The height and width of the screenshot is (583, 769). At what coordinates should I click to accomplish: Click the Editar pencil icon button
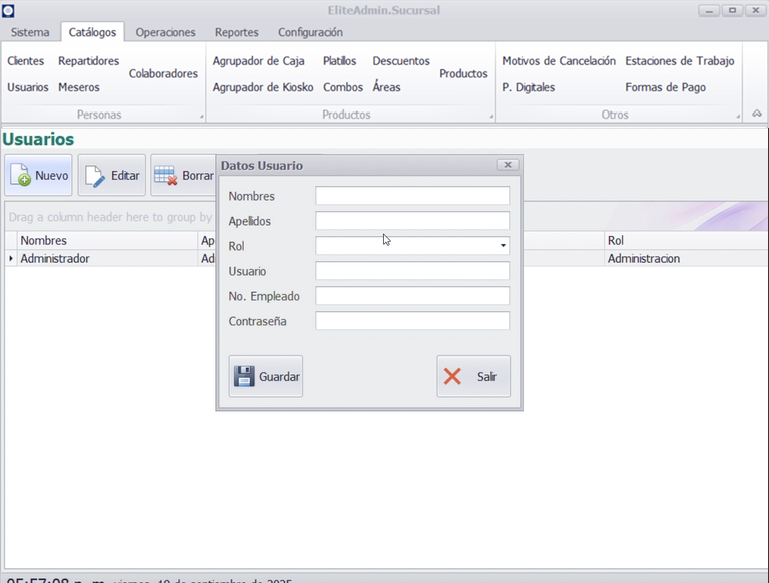95,176
